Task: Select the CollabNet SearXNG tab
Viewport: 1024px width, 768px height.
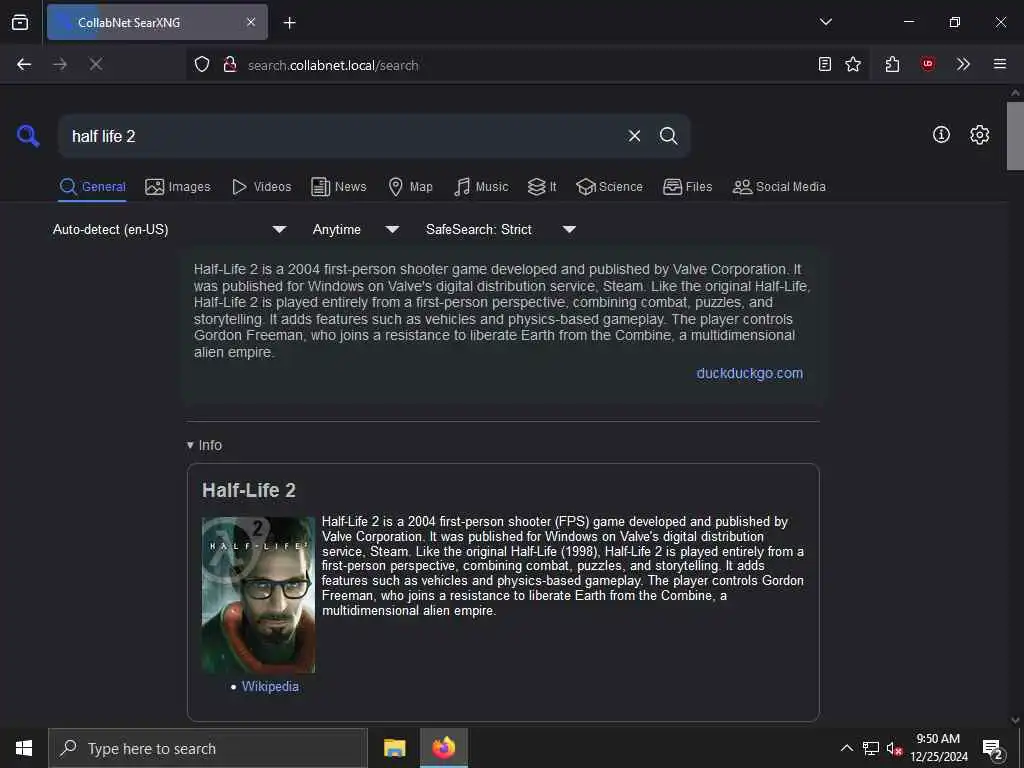Action: tap(157, 22)
